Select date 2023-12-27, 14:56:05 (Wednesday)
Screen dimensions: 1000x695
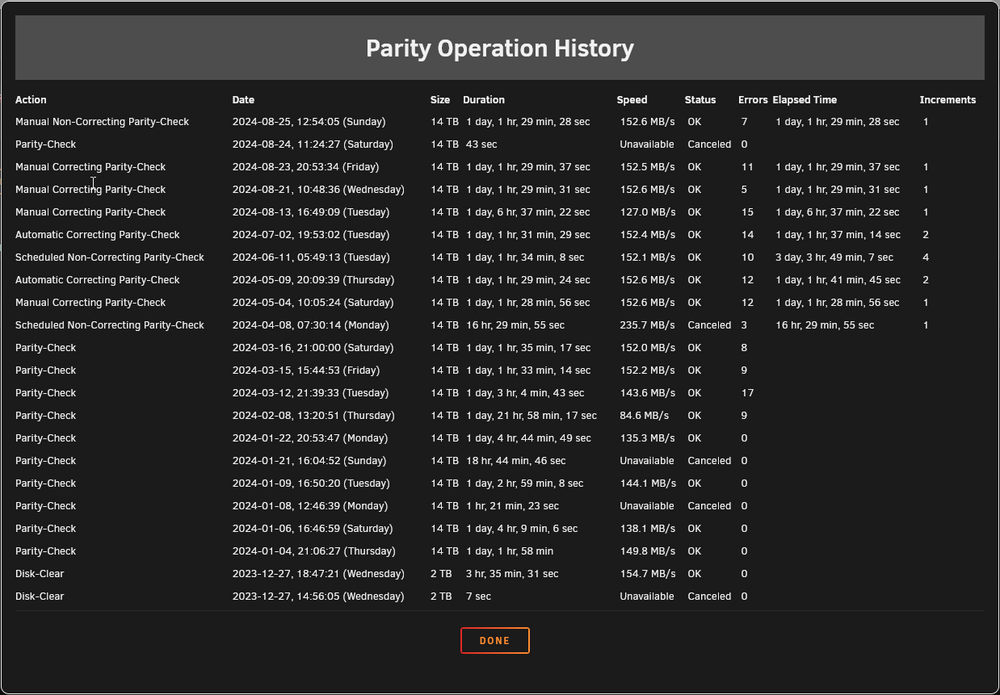[x=318, y=597]
